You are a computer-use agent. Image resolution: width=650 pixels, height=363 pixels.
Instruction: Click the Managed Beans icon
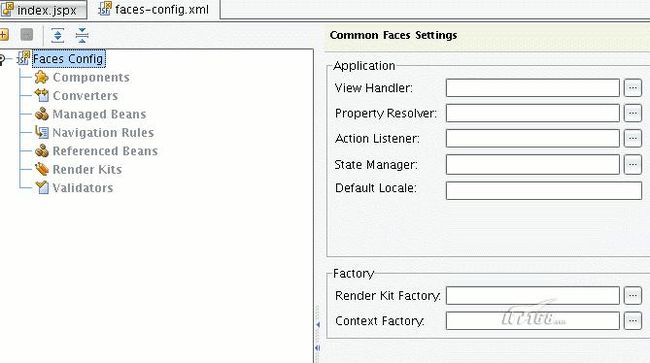[41, 114]
